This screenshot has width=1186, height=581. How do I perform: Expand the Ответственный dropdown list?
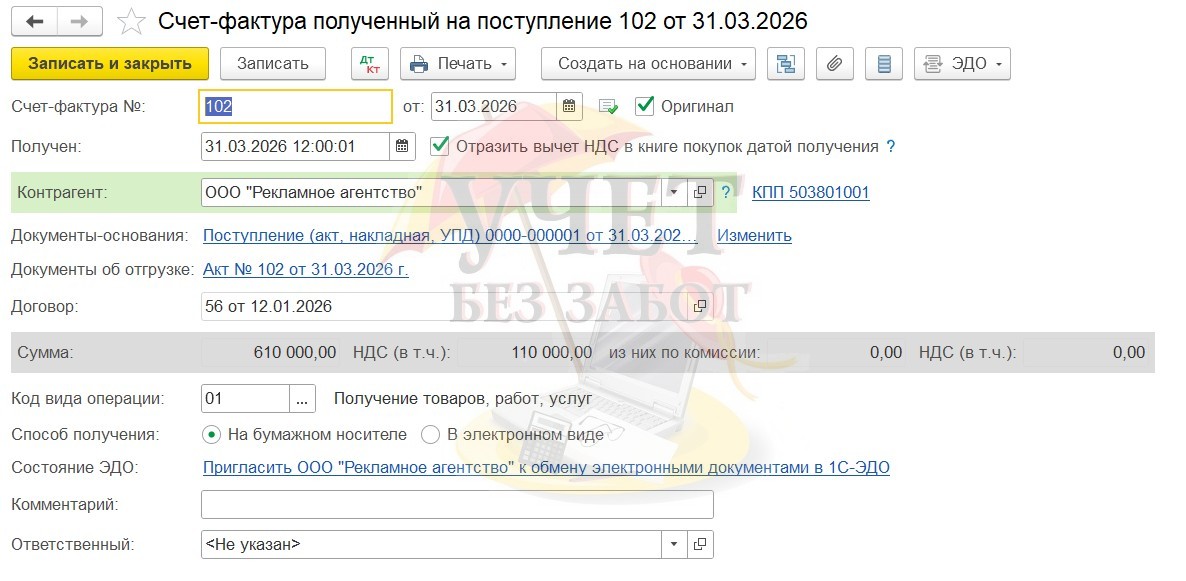click(x=674, y=544)
